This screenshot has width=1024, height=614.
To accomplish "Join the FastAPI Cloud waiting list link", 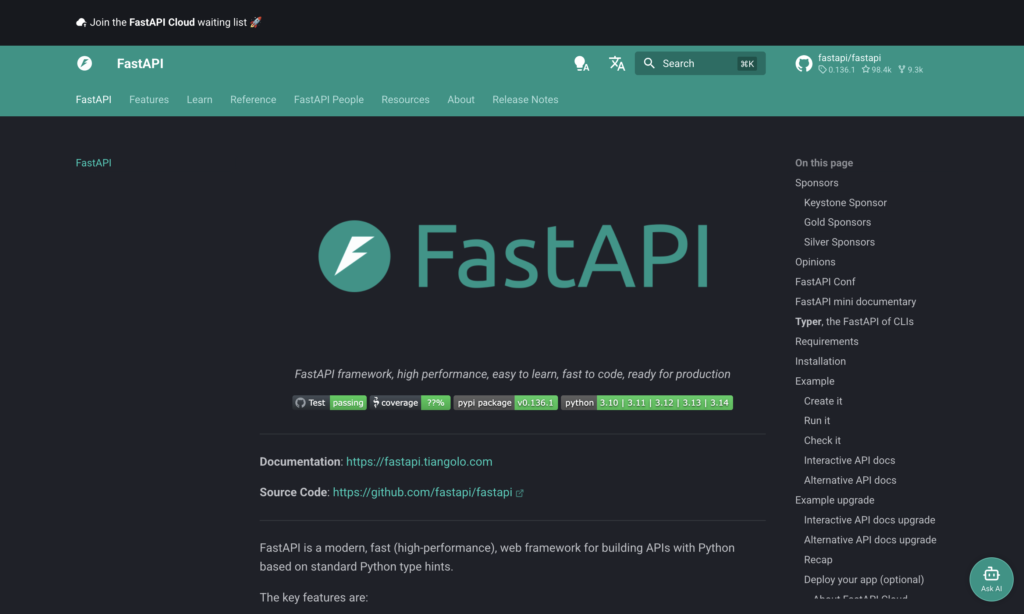I will pos(169,22).
